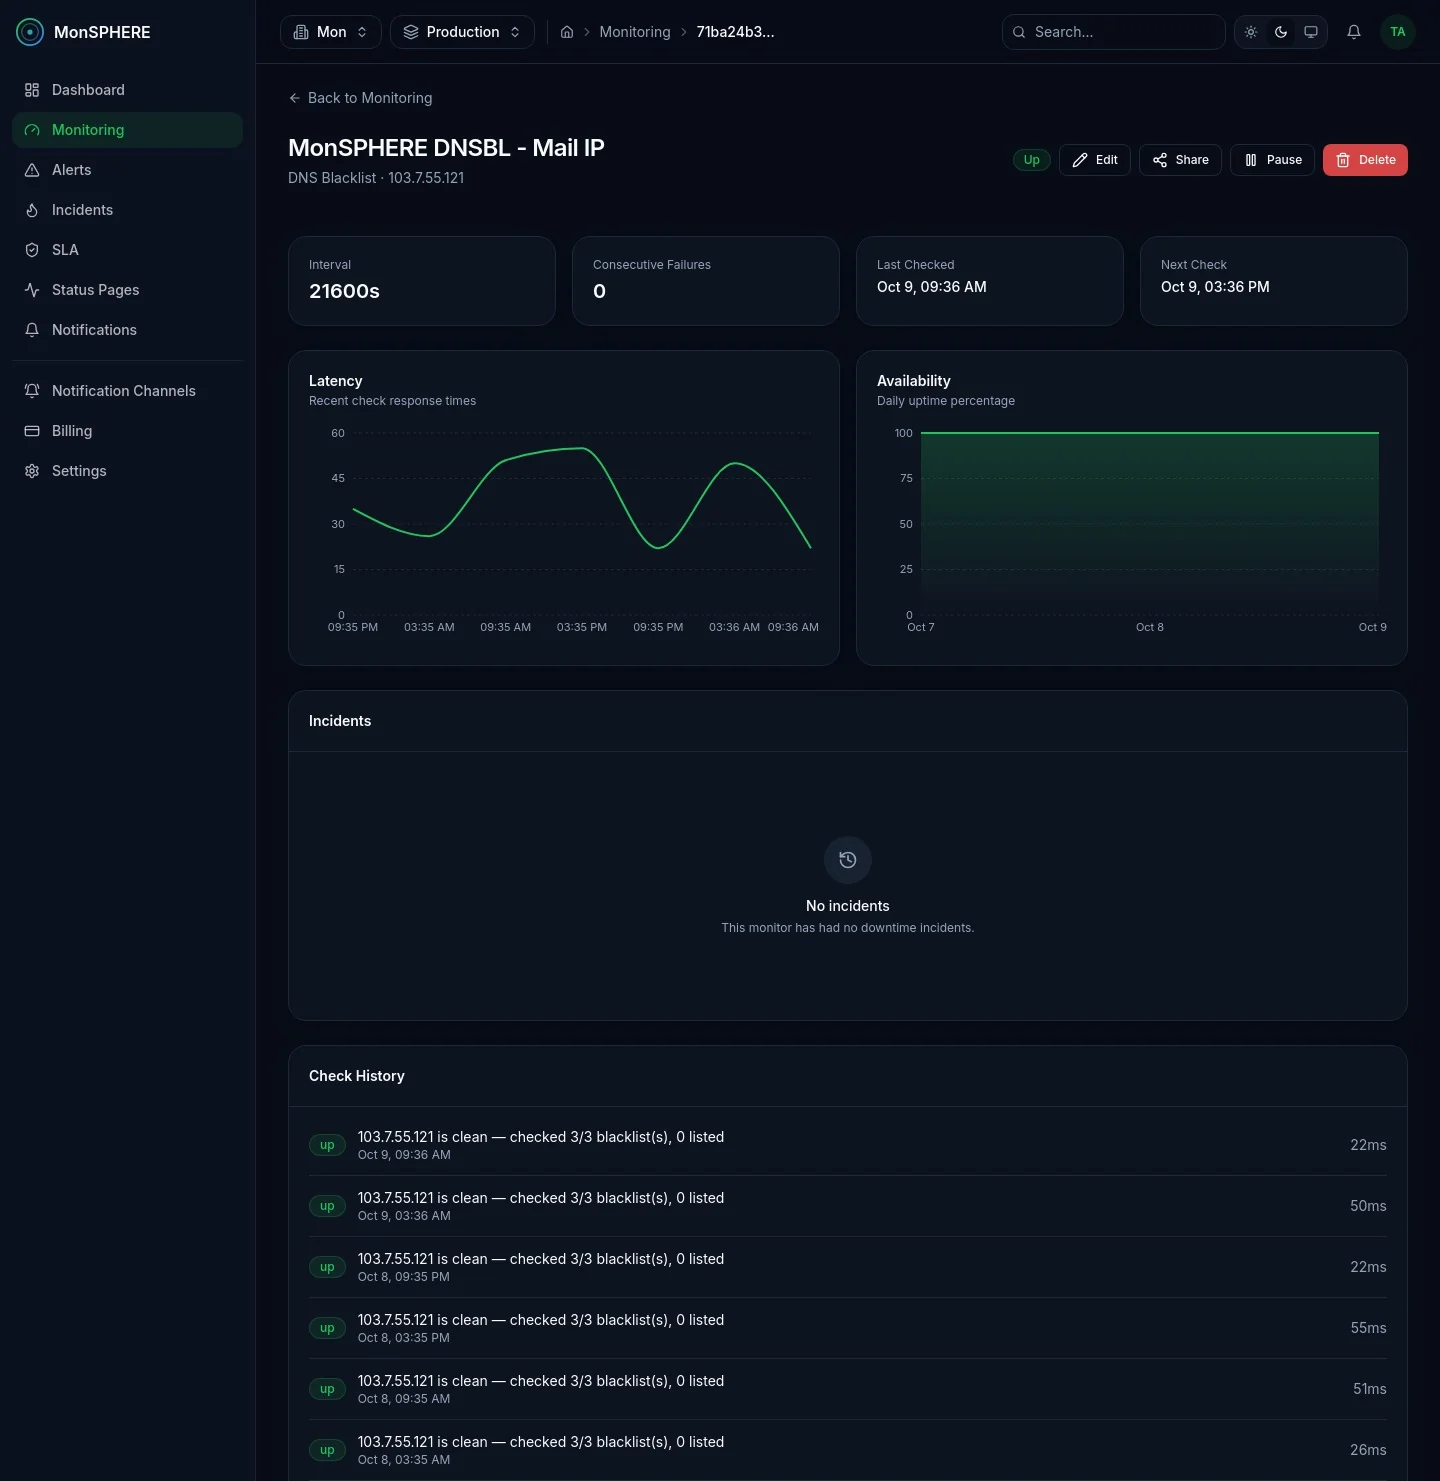Select the check history entry dated Oct 9, 09:36 AM

pos(848,1145)
